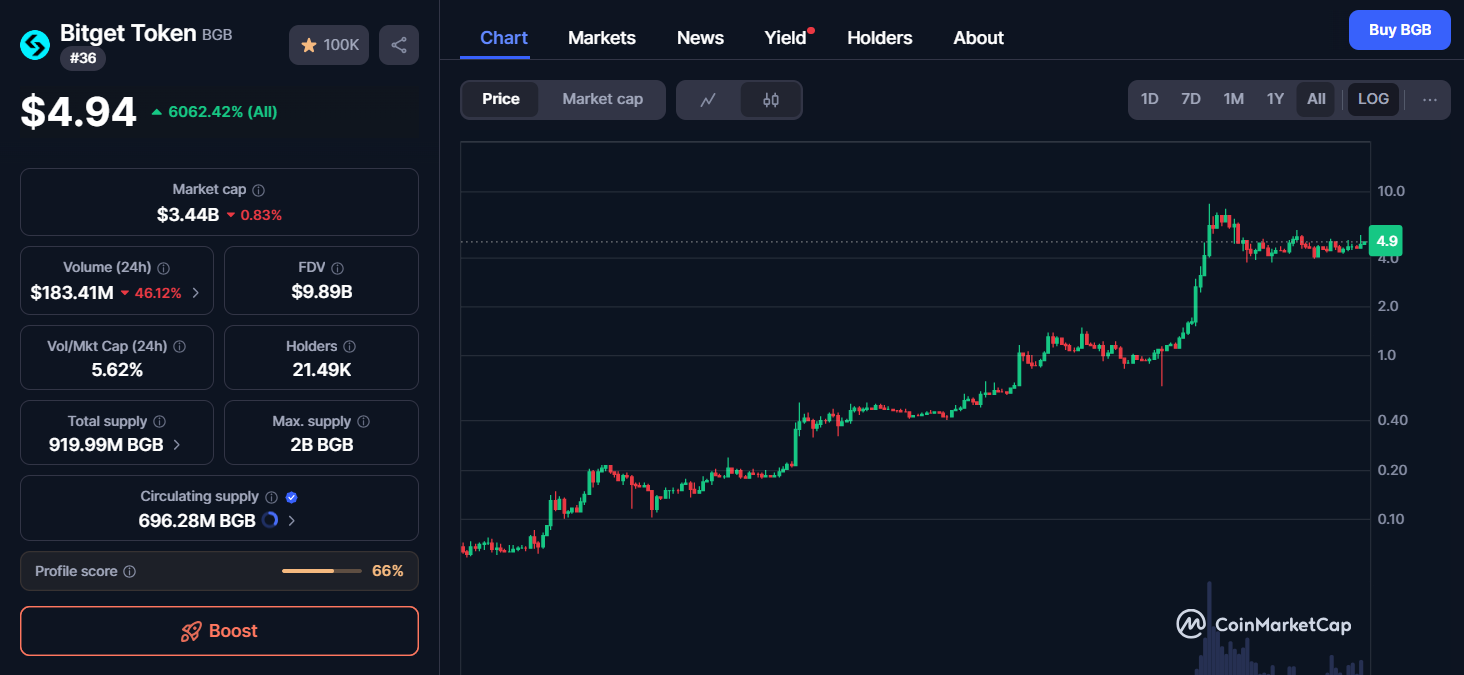Open the share icon button
1464x675 pixels.
click(x=399, y=45)
